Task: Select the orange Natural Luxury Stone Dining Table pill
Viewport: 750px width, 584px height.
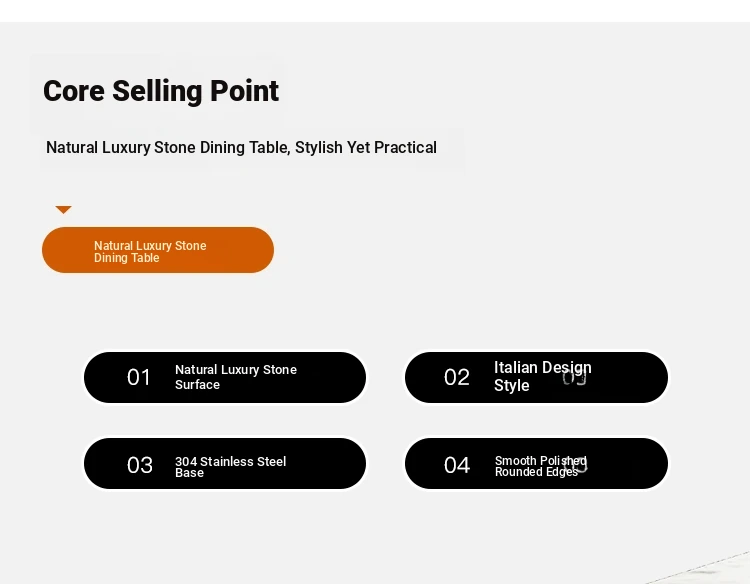Action: pyautogui.click(x=158, y=250)
